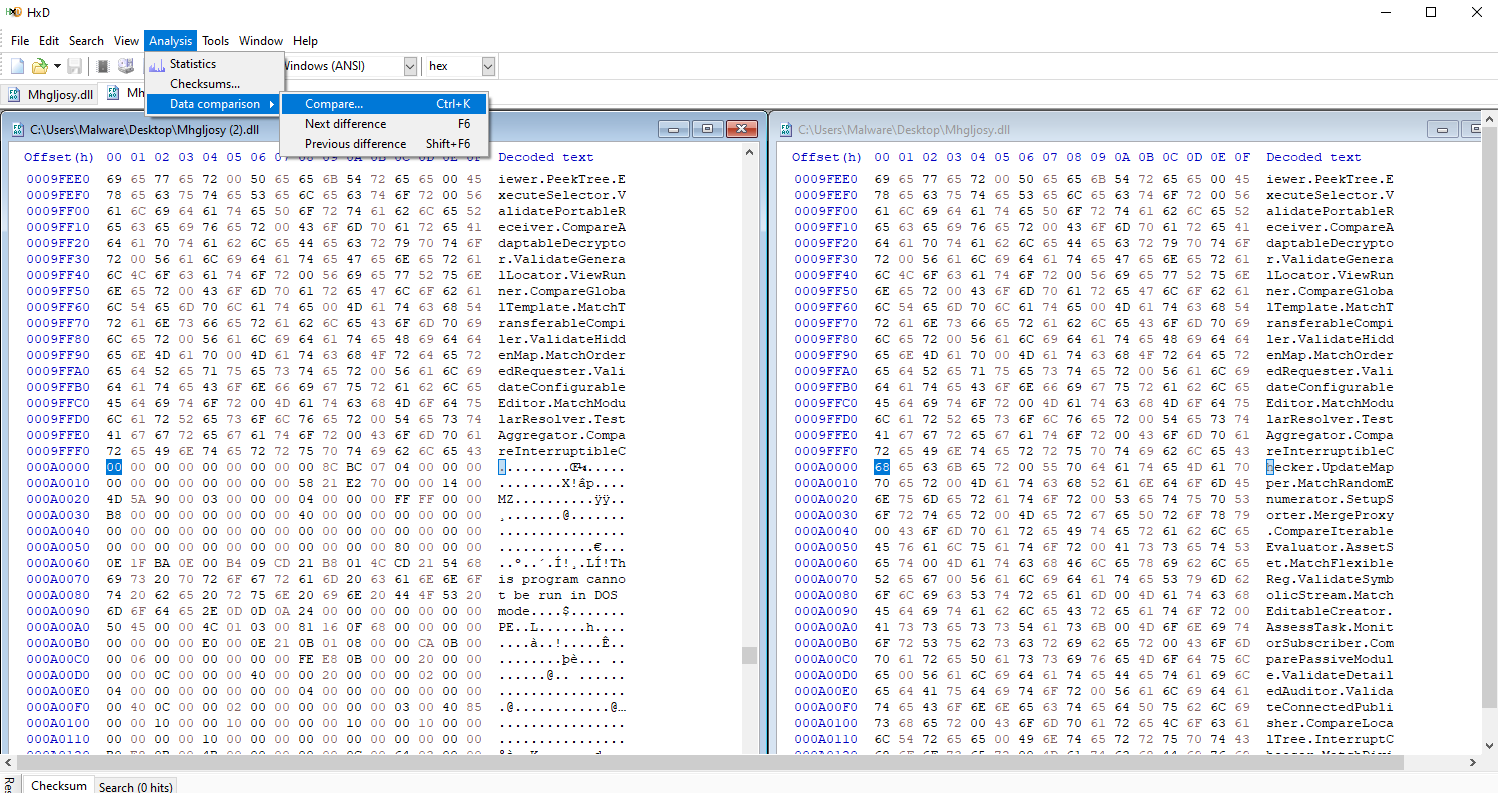Viewport: 1498px width, 793px height.
Task: Click left pane 'Decoded text' column header
Action: (x=546, y=157)
